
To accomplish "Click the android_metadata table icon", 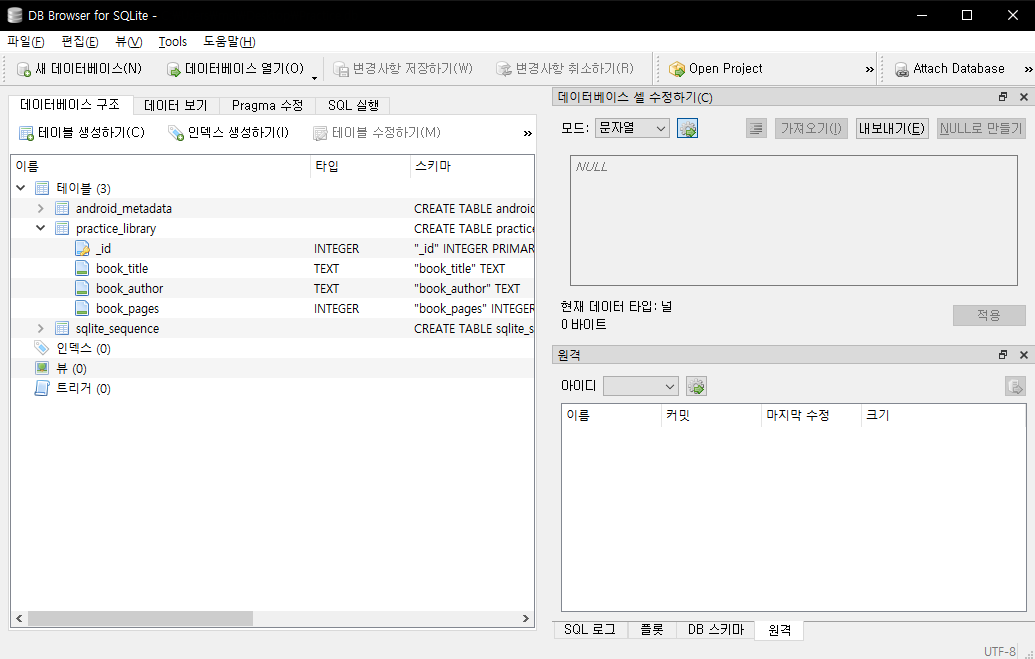I will (62, 209).
